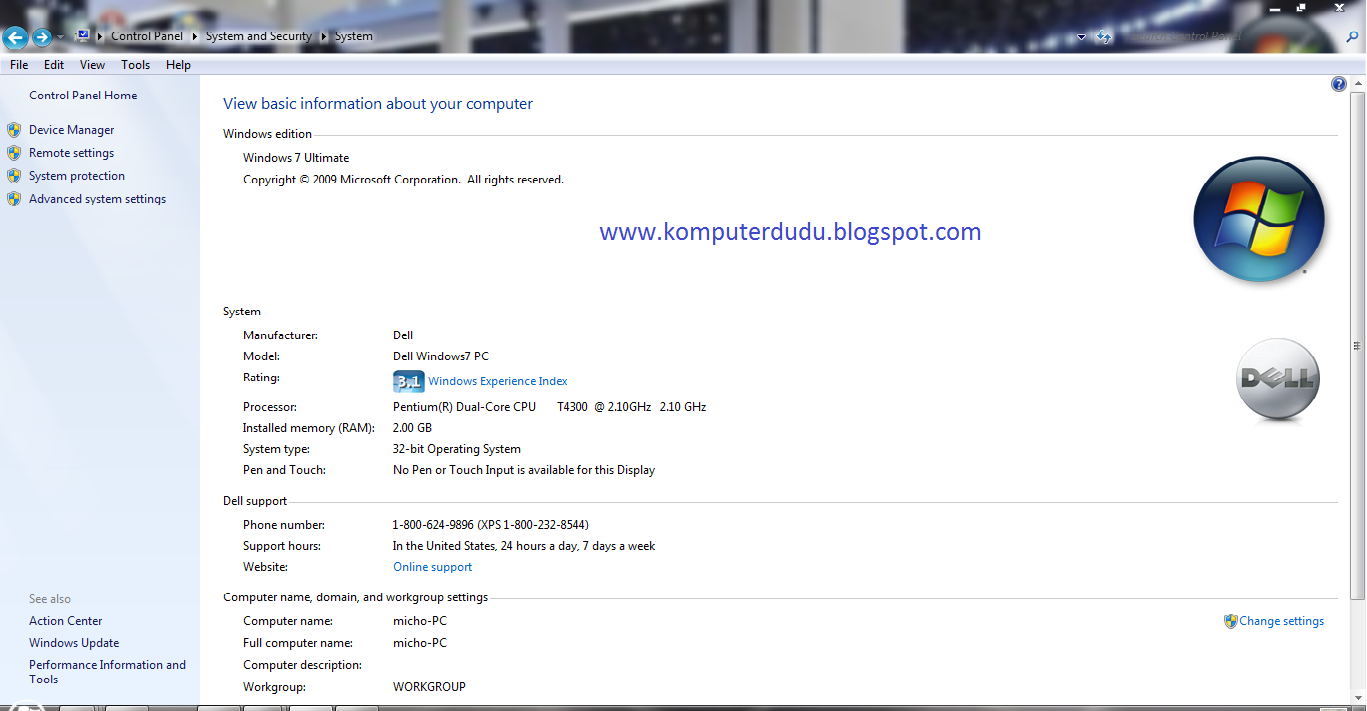Viewport: 1367px width, 711px height.
Task: Expand breadcrumb arrow before Control Panel
Action: point(101,37)
